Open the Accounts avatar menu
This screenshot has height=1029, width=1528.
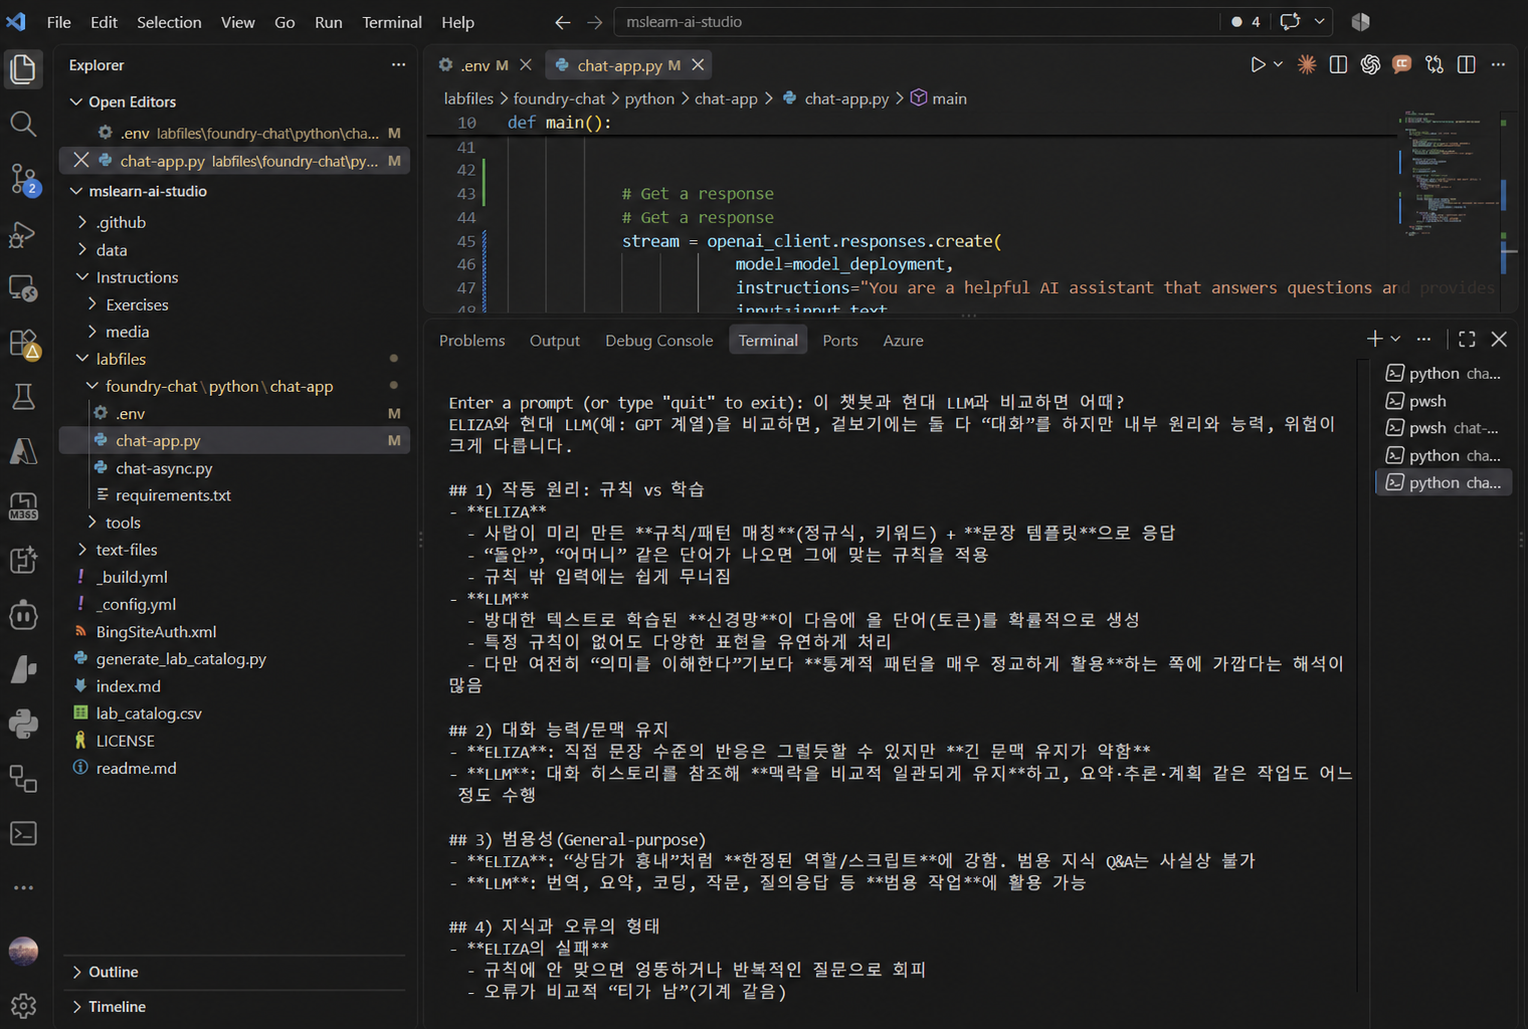(x=23, y=951)
